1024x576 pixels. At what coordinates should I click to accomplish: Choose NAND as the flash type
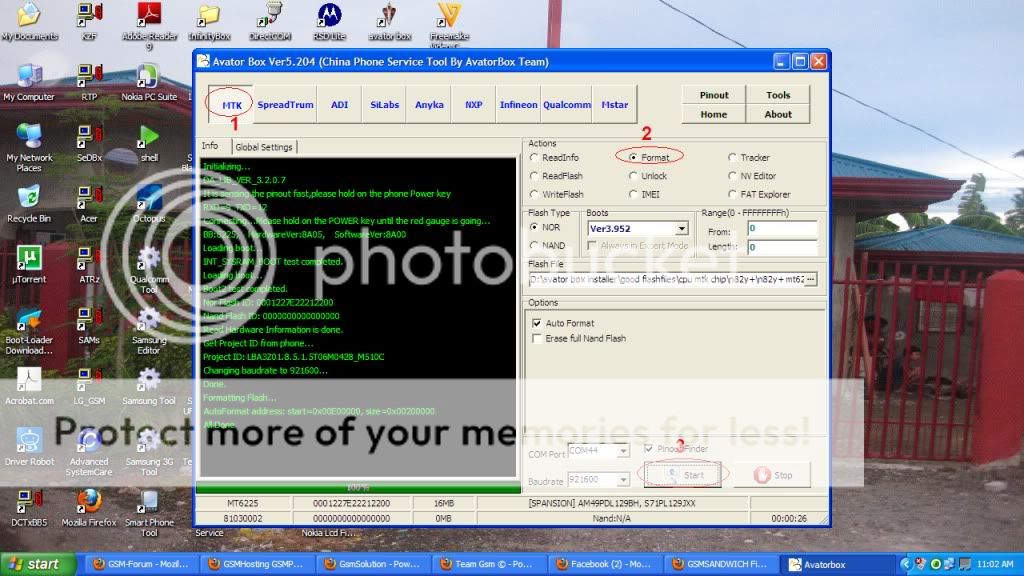click(x=535, y=245)
